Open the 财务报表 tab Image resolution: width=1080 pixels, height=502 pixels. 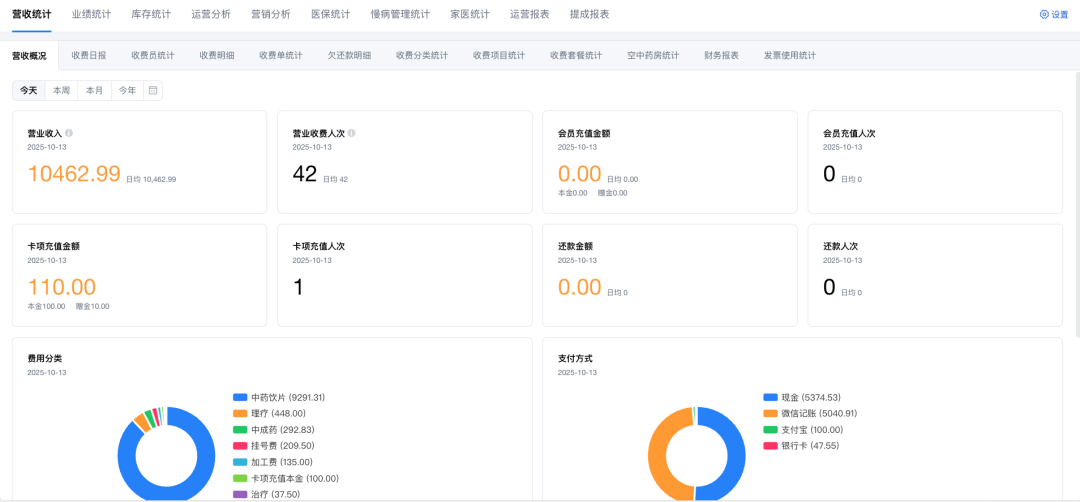coord(721,56)
